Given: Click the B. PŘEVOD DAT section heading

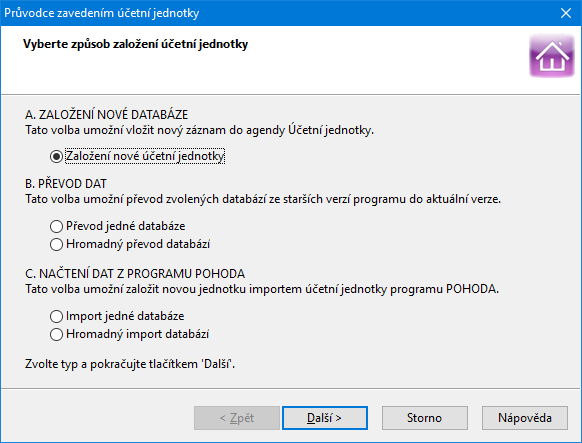Looking at the screenshot, I should (x=66, y=184).
